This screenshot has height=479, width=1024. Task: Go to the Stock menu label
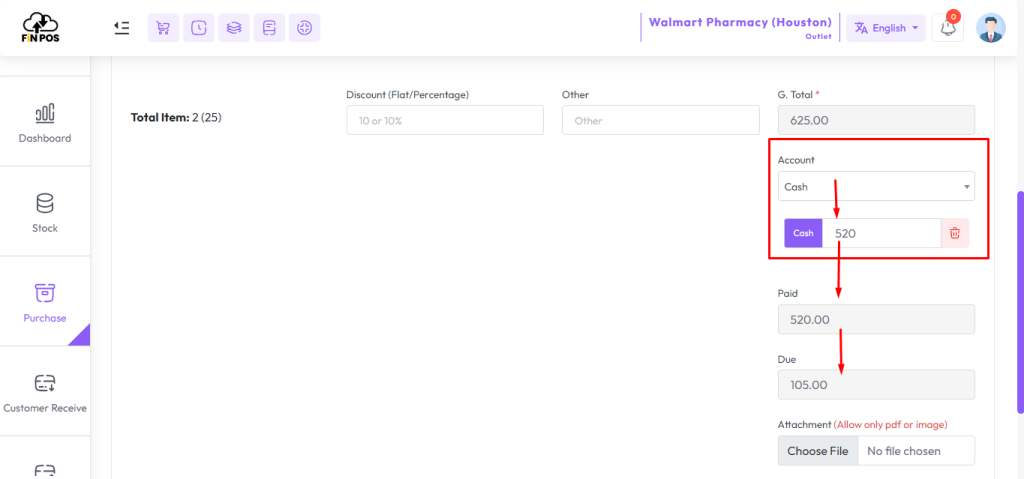pyautogui.click(x=44, y=228)
